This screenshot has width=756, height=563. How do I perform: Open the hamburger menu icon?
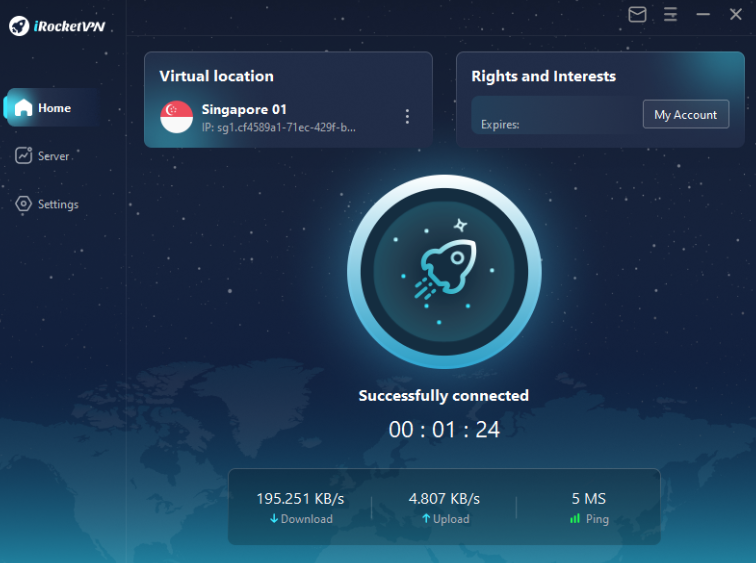[670, 14]
